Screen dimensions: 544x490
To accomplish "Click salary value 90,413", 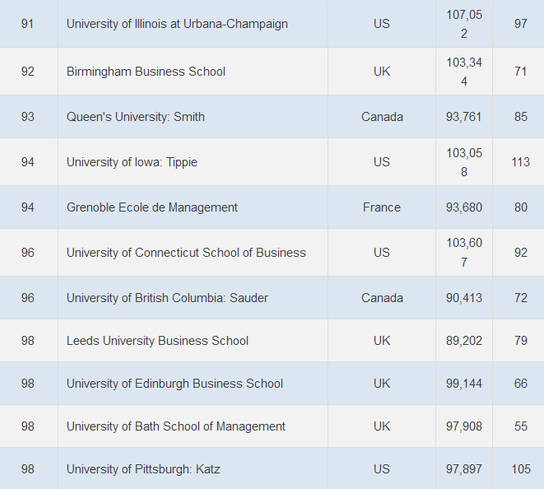I will click(x=464, y=298).
